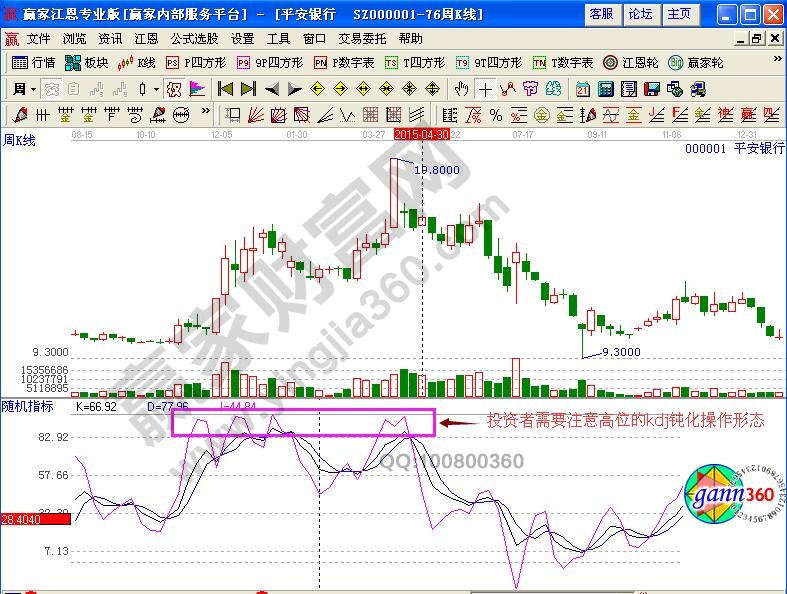The image size is (787, 594).
Task: Toggle the crosshair cursor tool
Action: 486,88
